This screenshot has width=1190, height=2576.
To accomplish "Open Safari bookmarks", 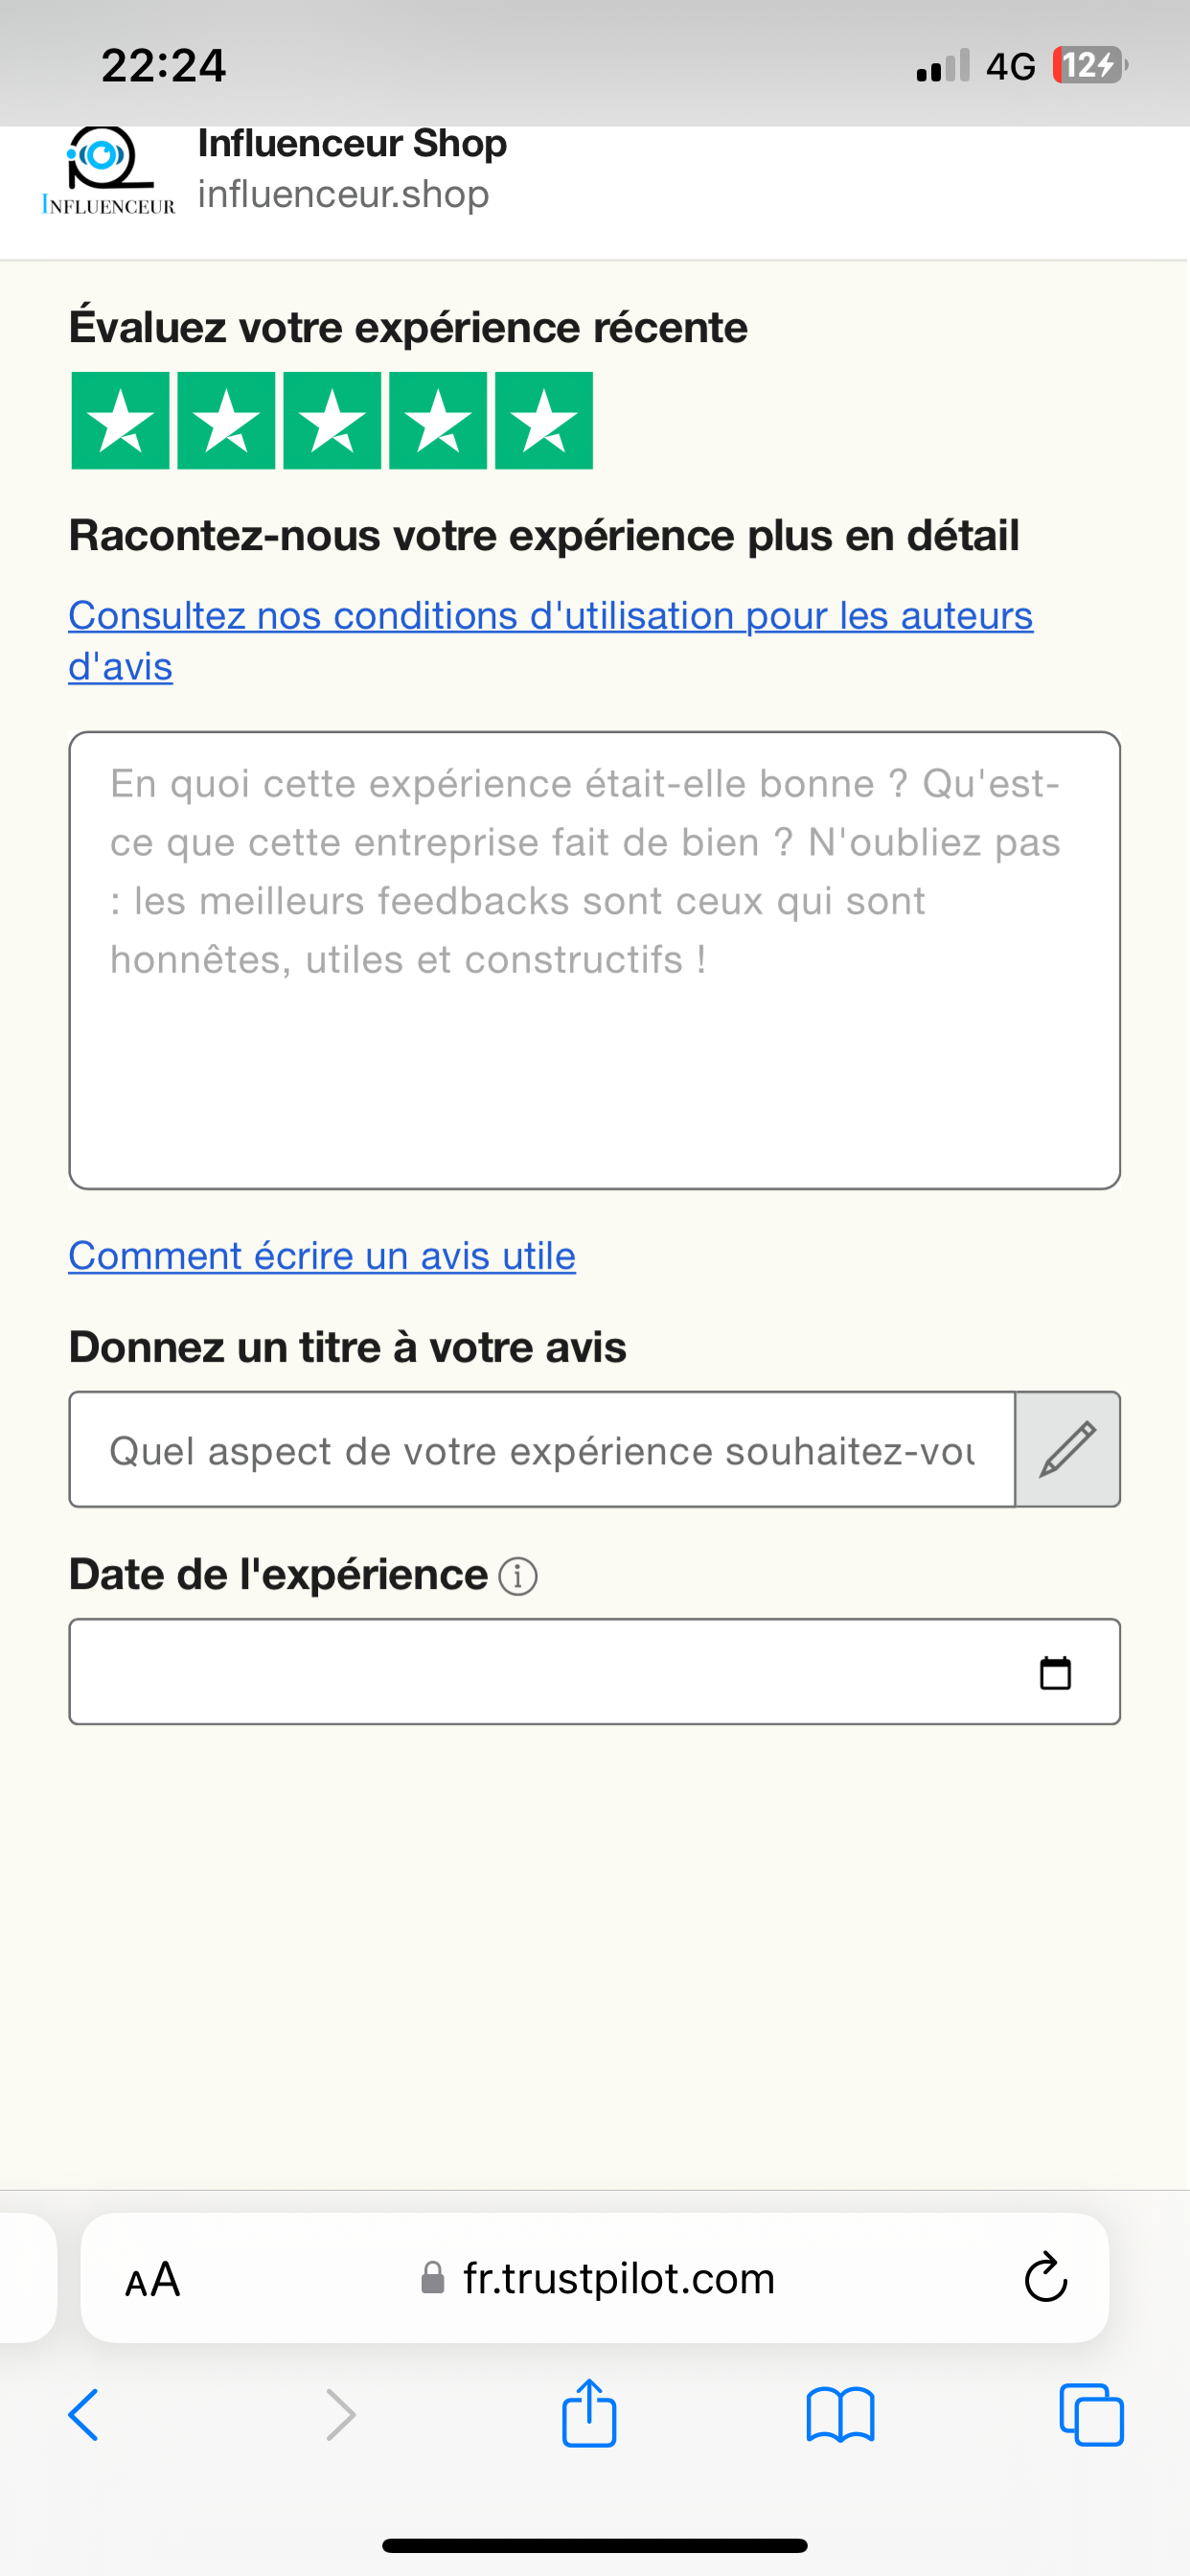I will tap(840, 2415).
